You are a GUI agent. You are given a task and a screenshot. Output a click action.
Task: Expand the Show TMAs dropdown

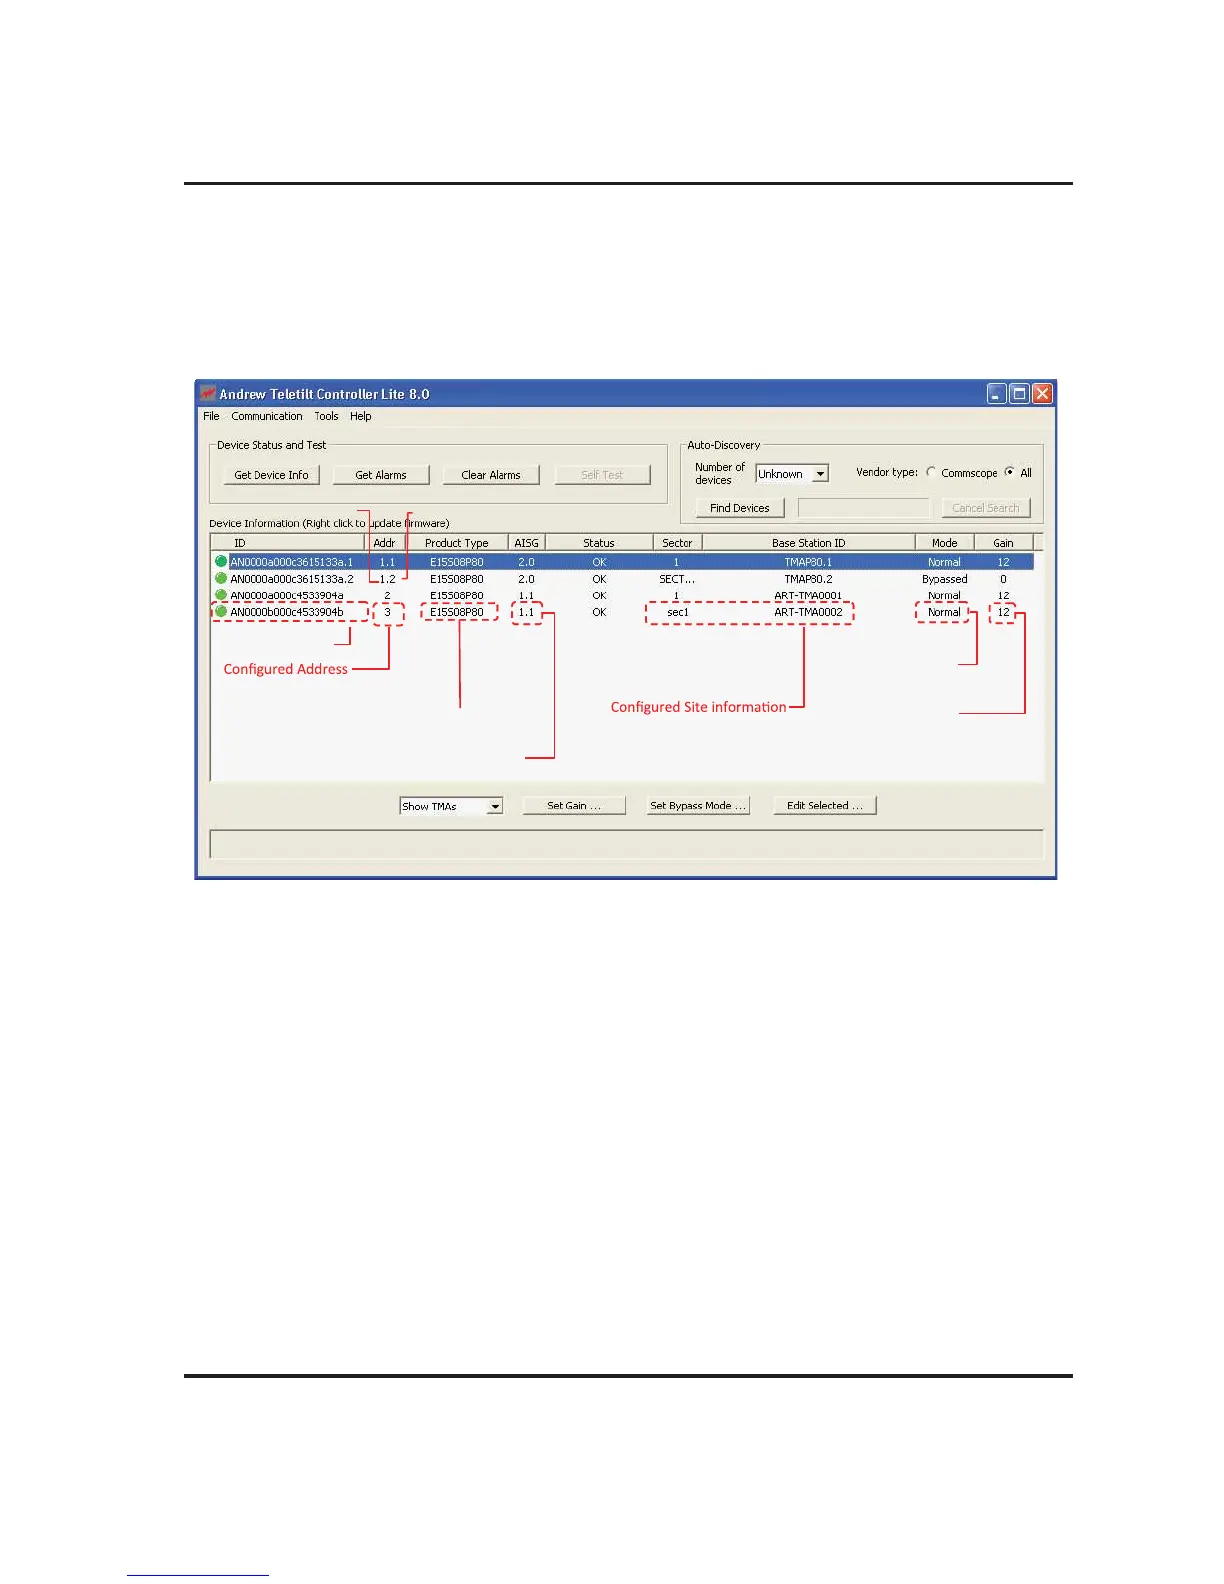point(495,806)
